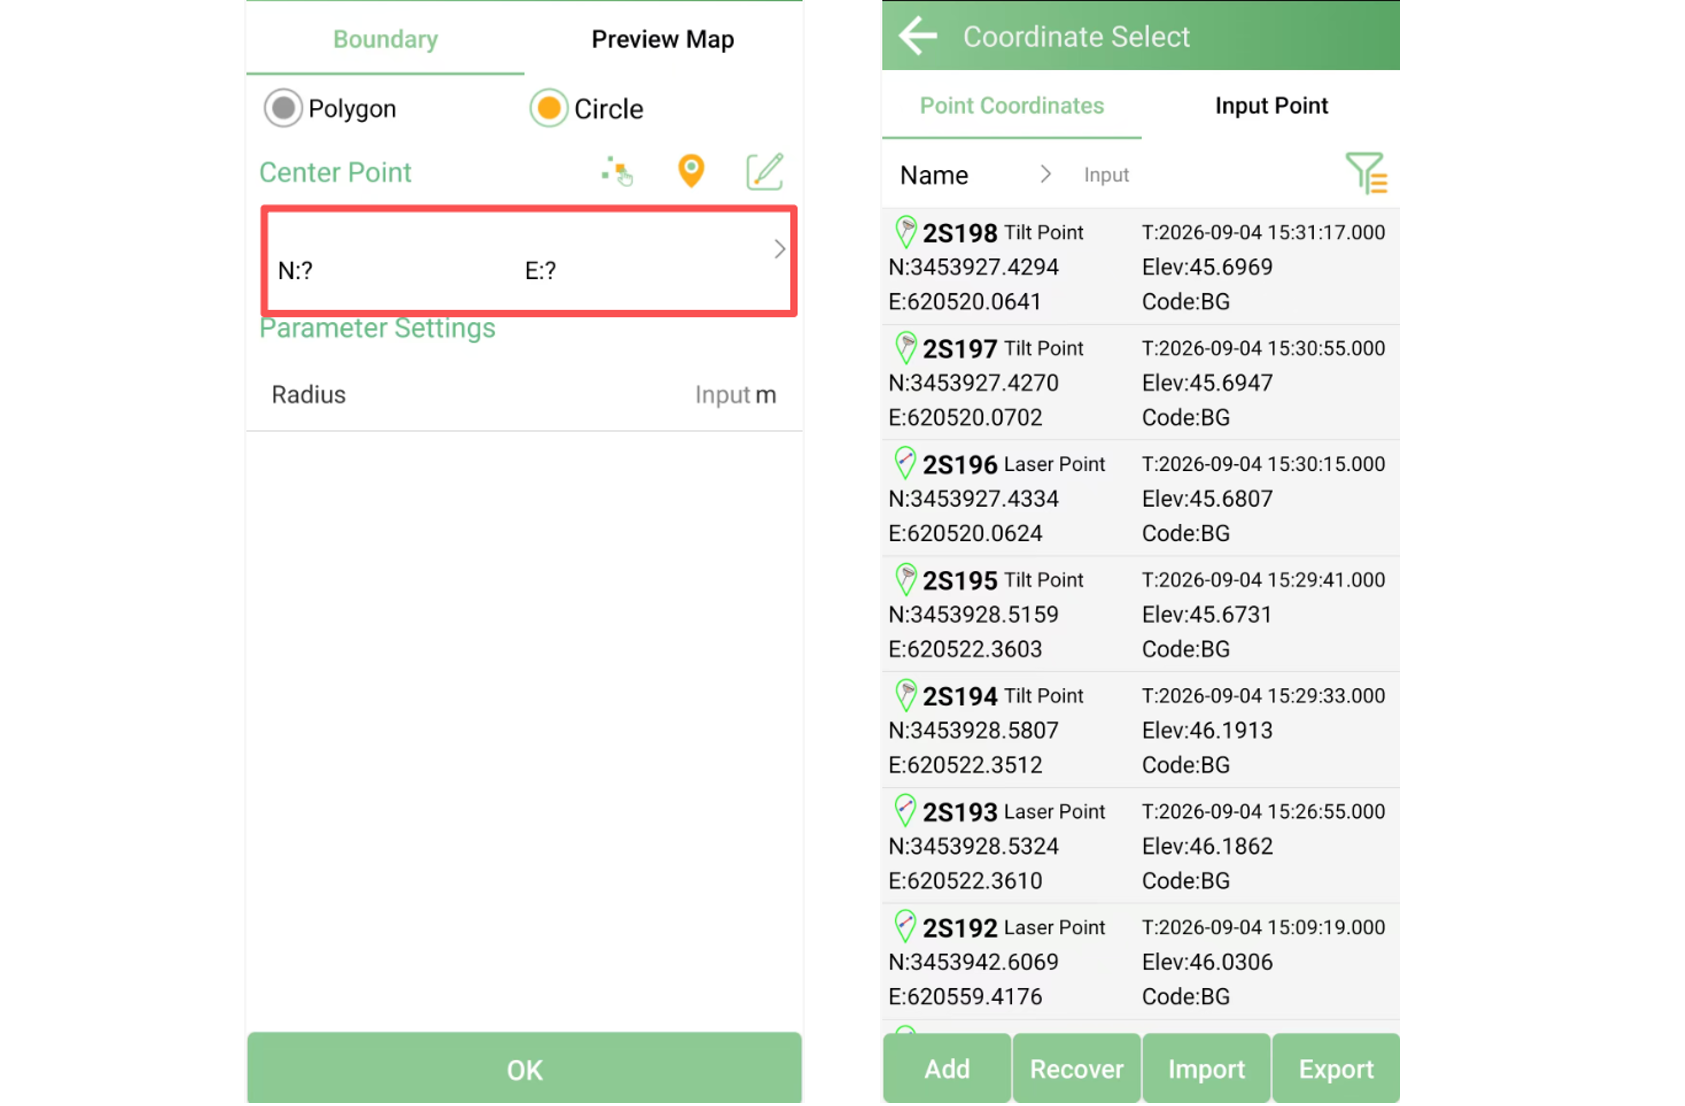1685x1106 pixels.
Task: Open the filter list icon
Action: click(1366, 173)
